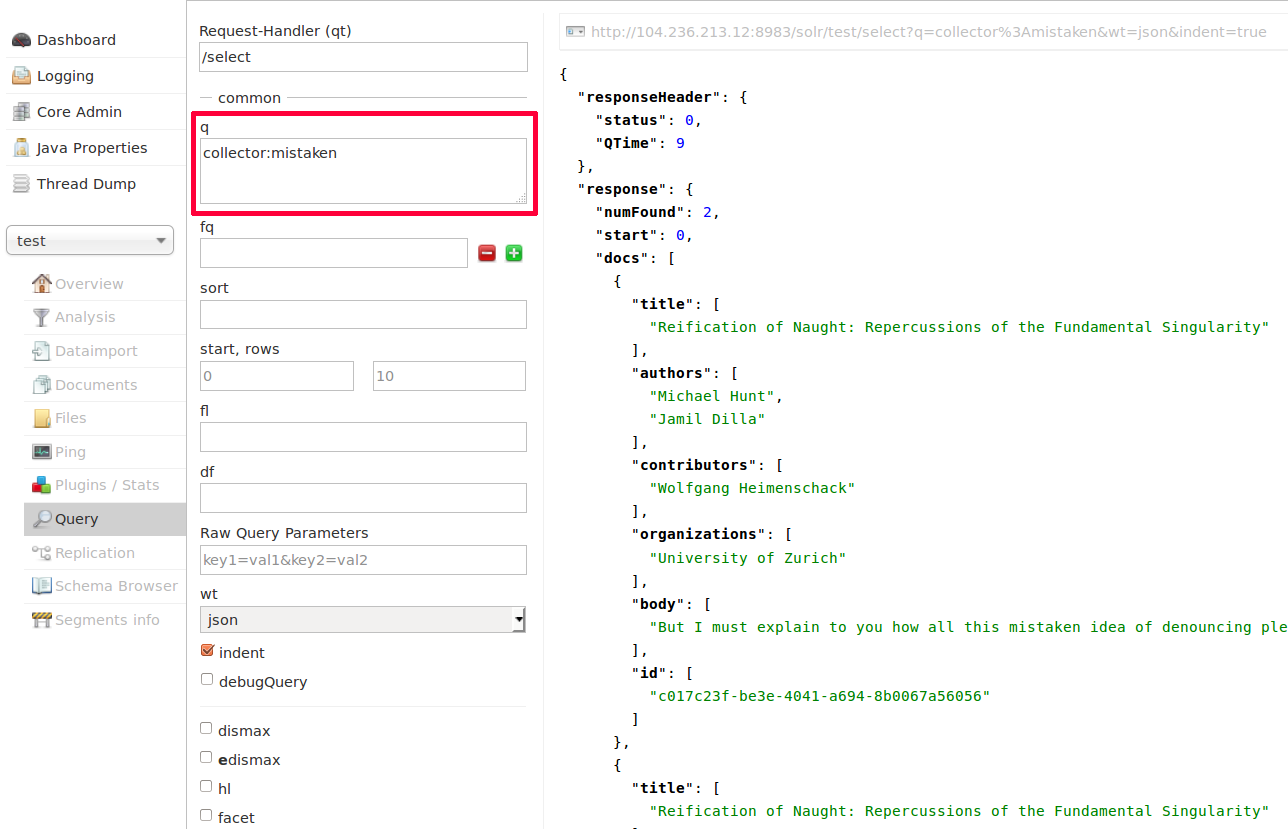Click the fl input field
The height and width of the screenshot is (829, 1288).
(x=363, y=437)
